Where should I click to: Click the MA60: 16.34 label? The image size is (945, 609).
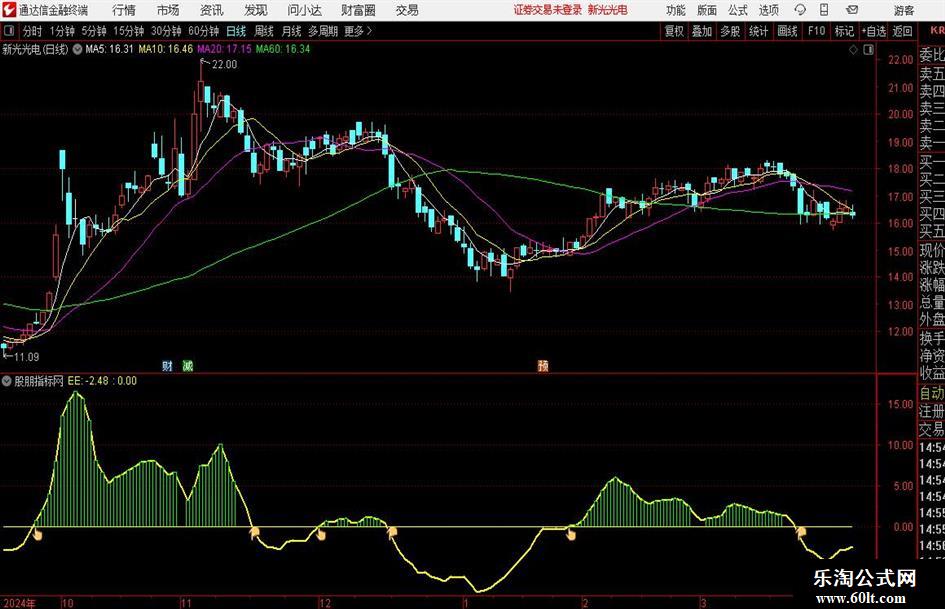tap(283, 49)
